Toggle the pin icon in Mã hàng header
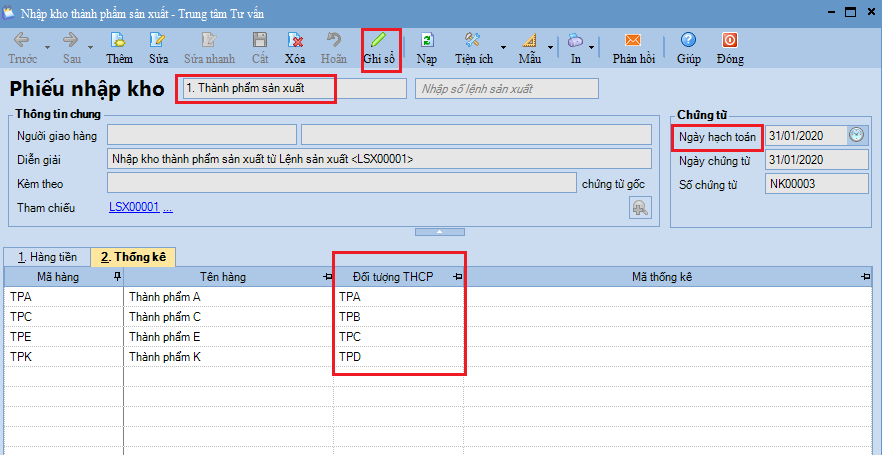 (117, 276)
